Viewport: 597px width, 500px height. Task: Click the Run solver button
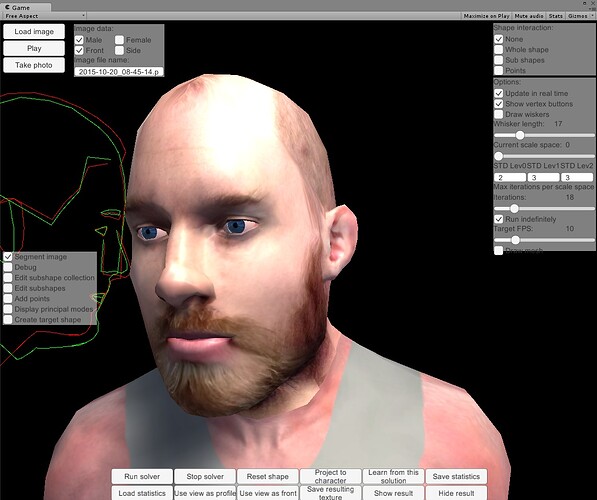click(142, 476)
